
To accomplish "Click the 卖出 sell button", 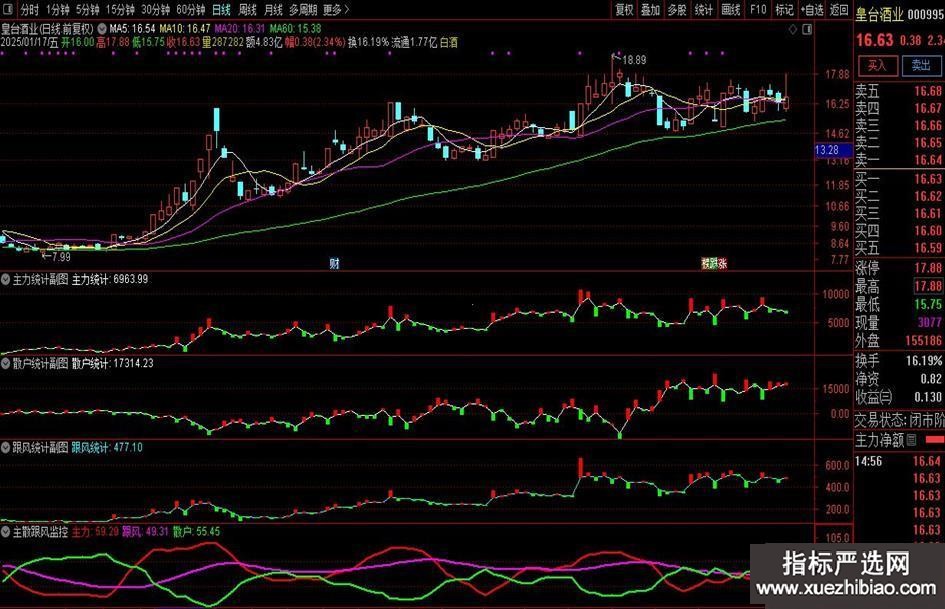I will click(x=921, y=65).
